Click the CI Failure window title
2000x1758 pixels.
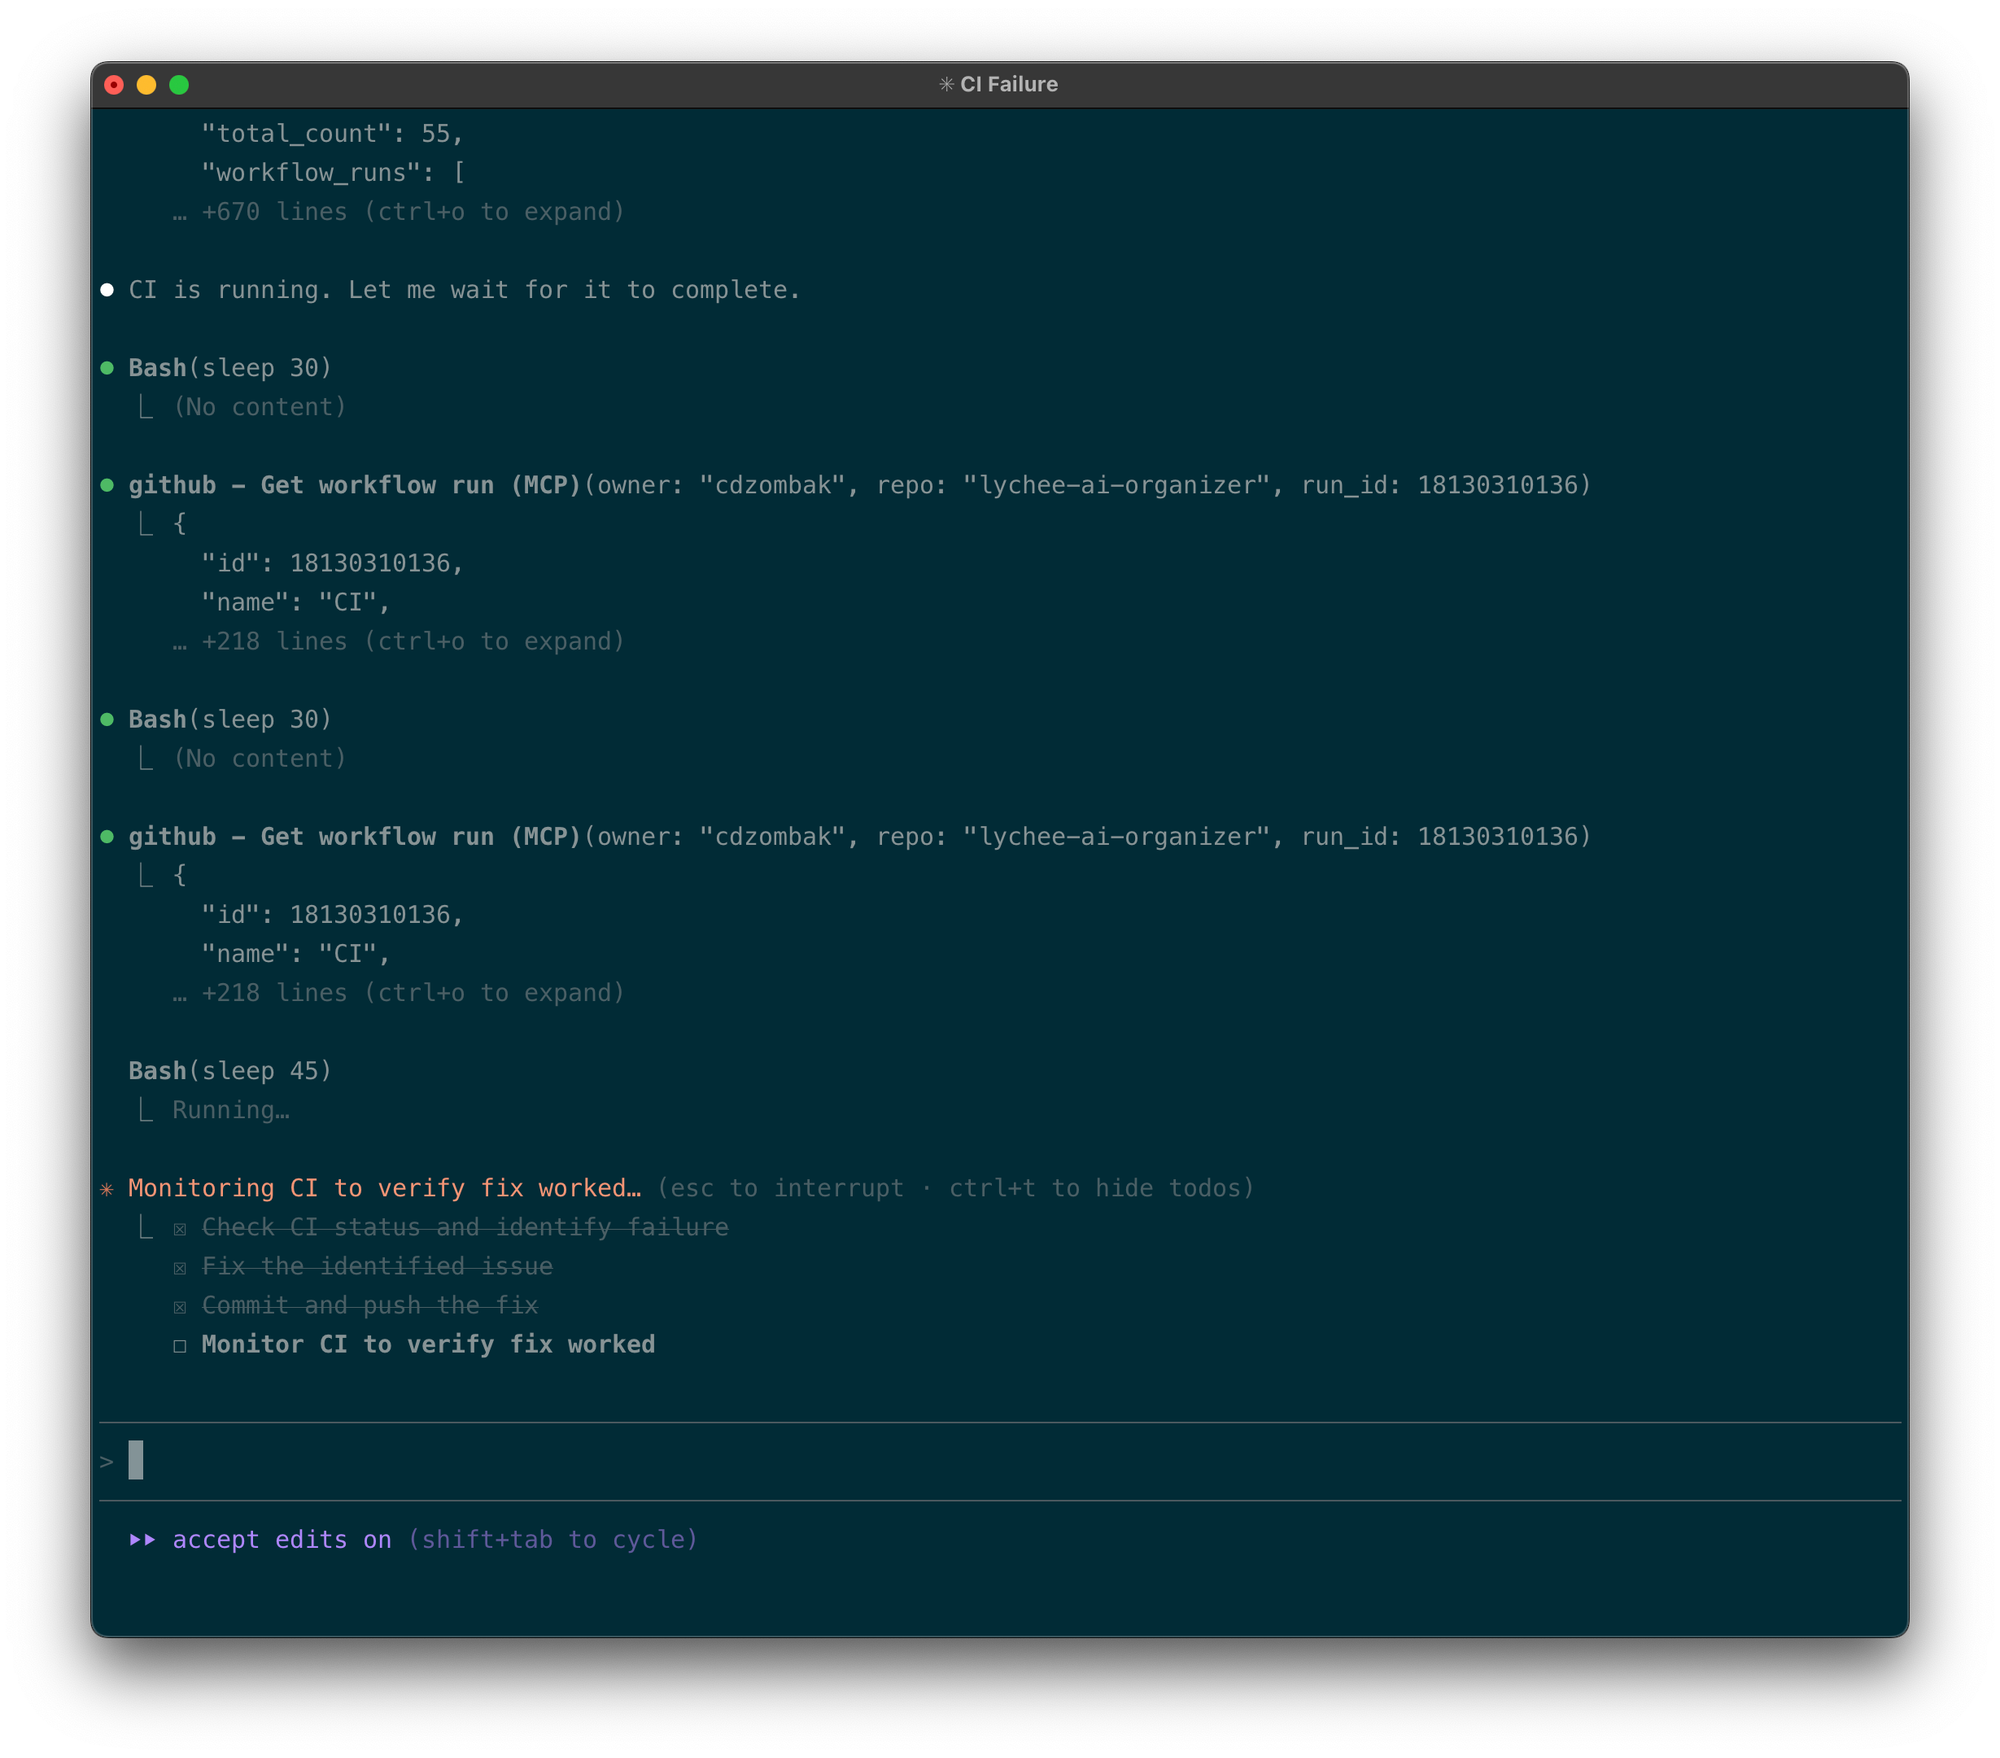1008,85
